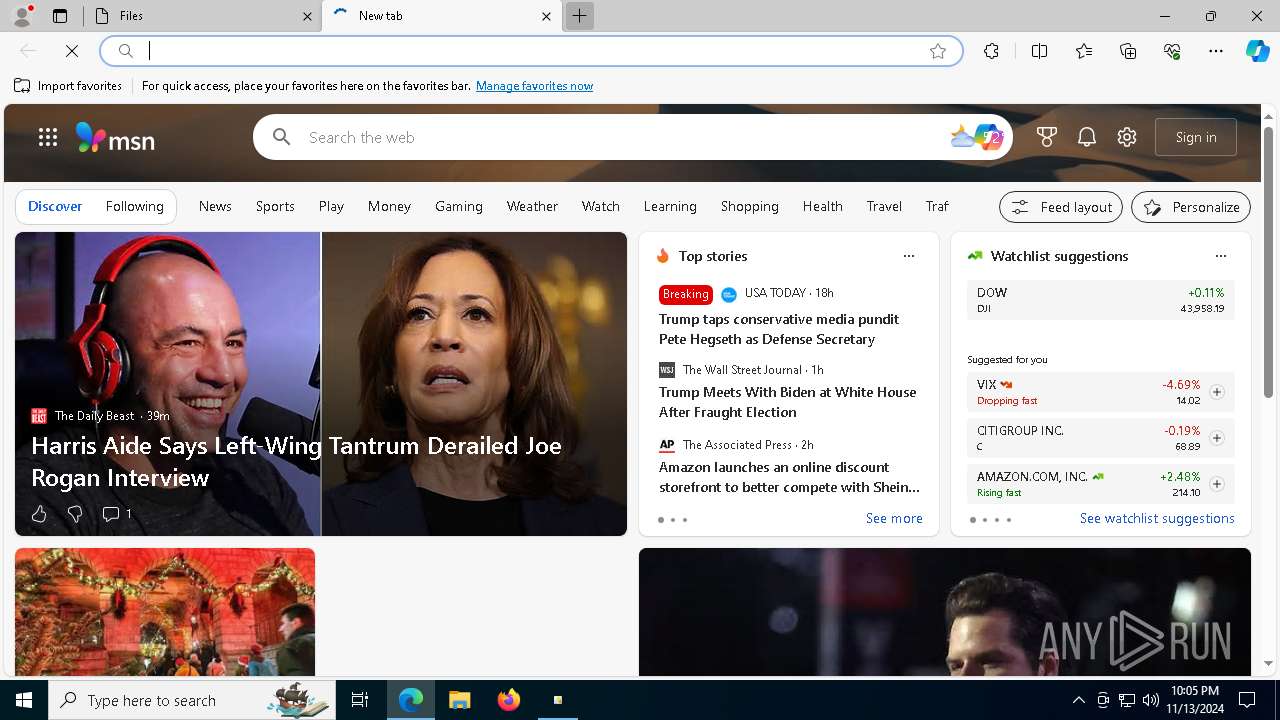Open the Shopping category

750,206
